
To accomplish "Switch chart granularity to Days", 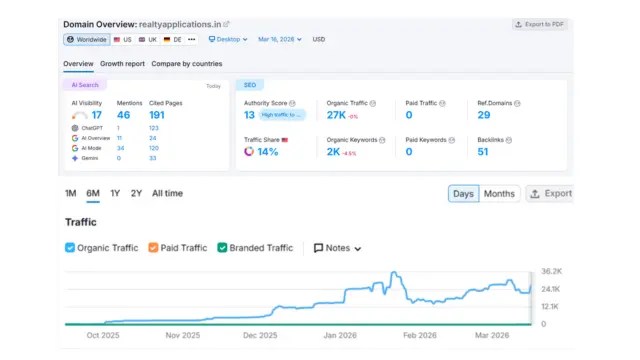I will click(x=463, y=194).
